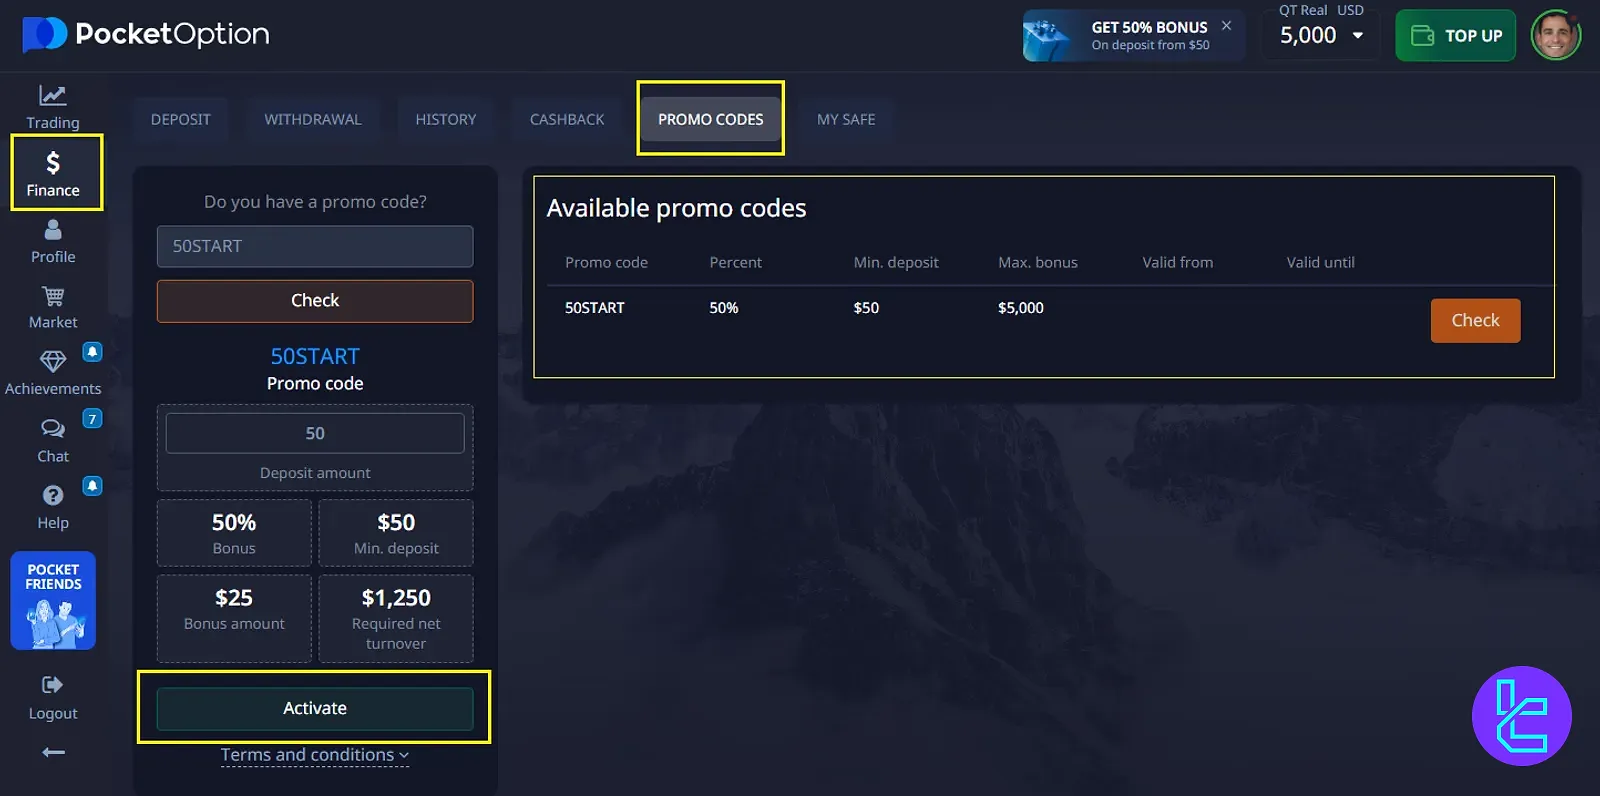This screenshot has width=1600, height=796.
Task: Open the Pocket Friends banner
Action: [x=53, y=600]
